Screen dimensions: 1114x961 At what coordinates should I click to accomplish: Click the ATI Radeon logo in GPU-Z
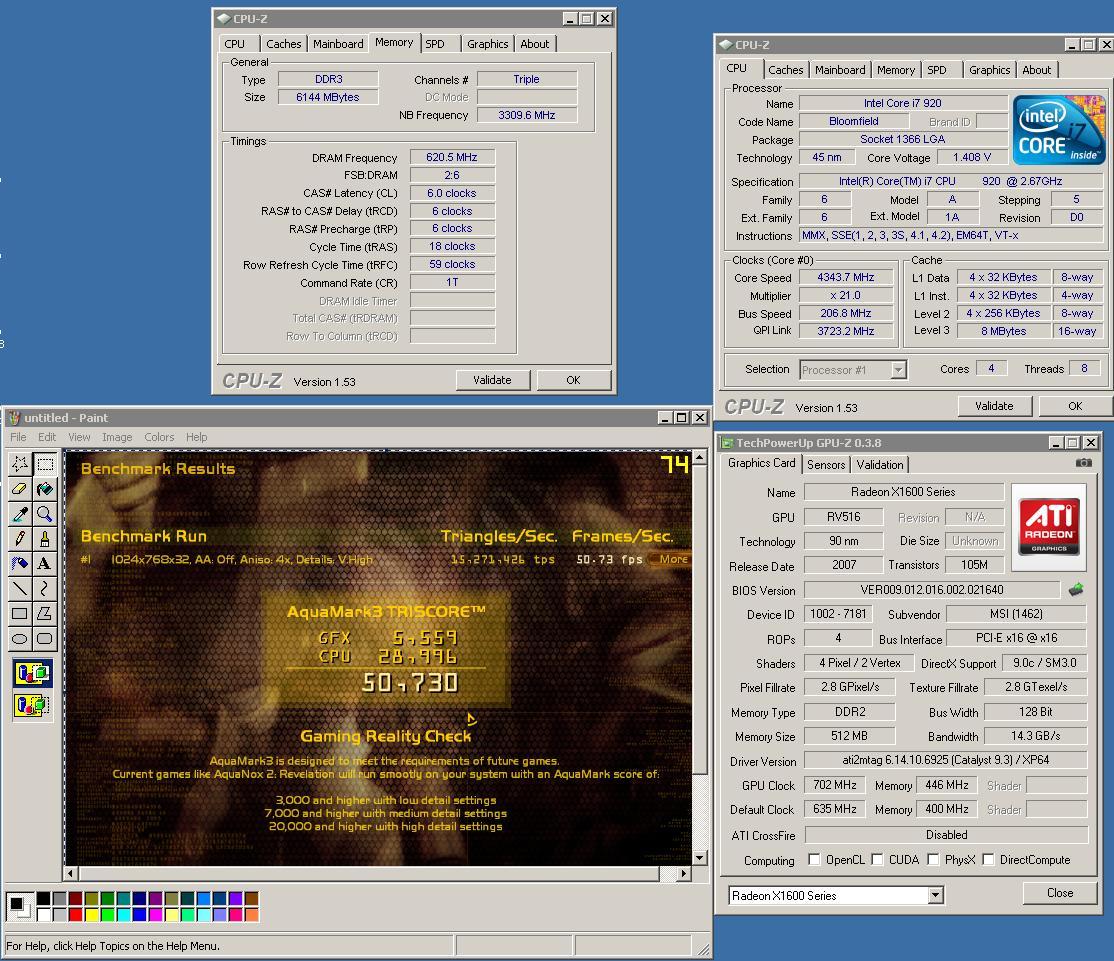tap(1049, 526)
